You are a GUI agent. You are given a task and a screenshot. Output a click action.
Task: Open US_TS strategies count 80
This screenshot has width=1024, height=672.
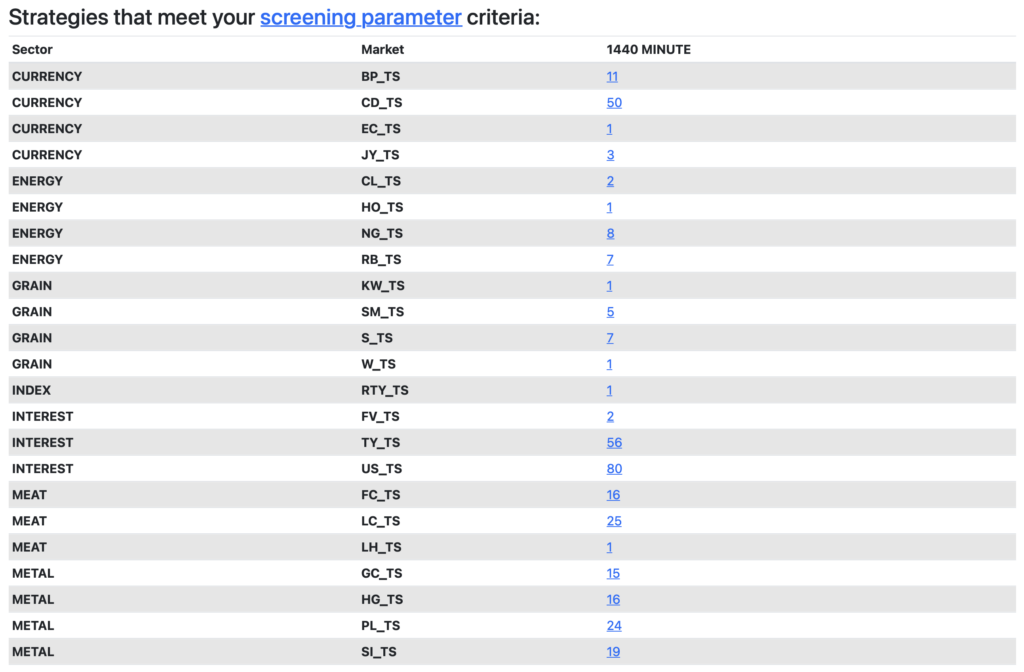coord(614,468)
